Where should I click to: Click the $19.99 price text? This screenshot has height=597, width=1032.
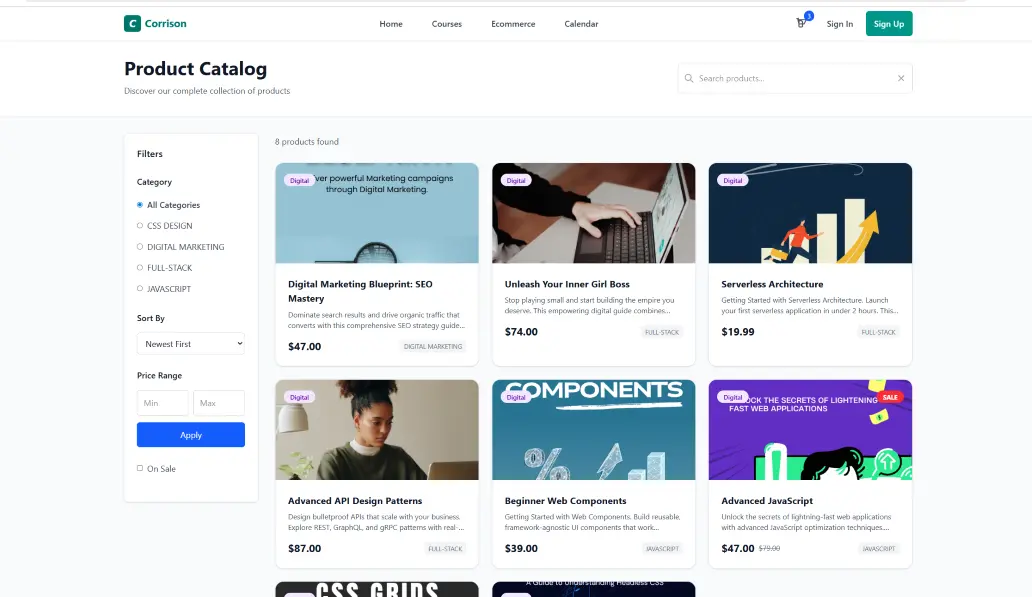(x=738, y=332)
